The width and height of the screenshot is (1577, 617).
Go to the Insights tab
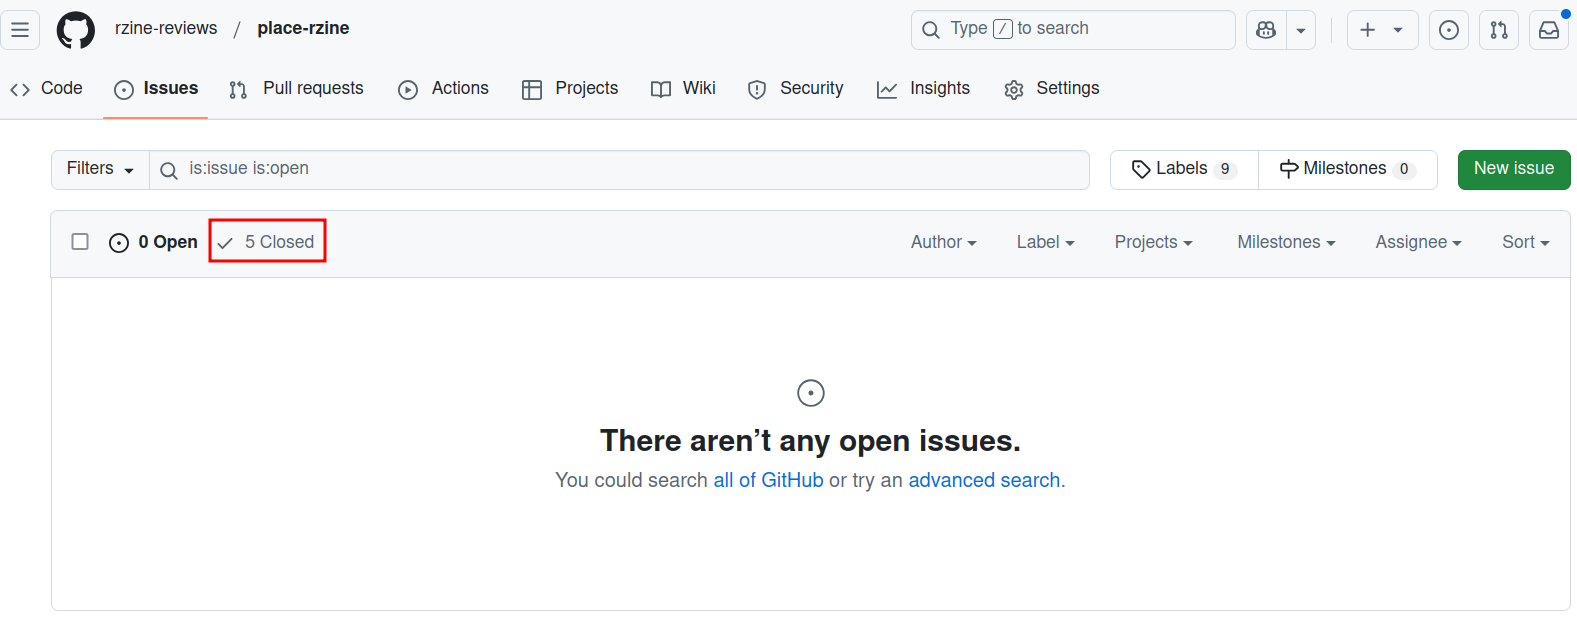pos(923,89)
